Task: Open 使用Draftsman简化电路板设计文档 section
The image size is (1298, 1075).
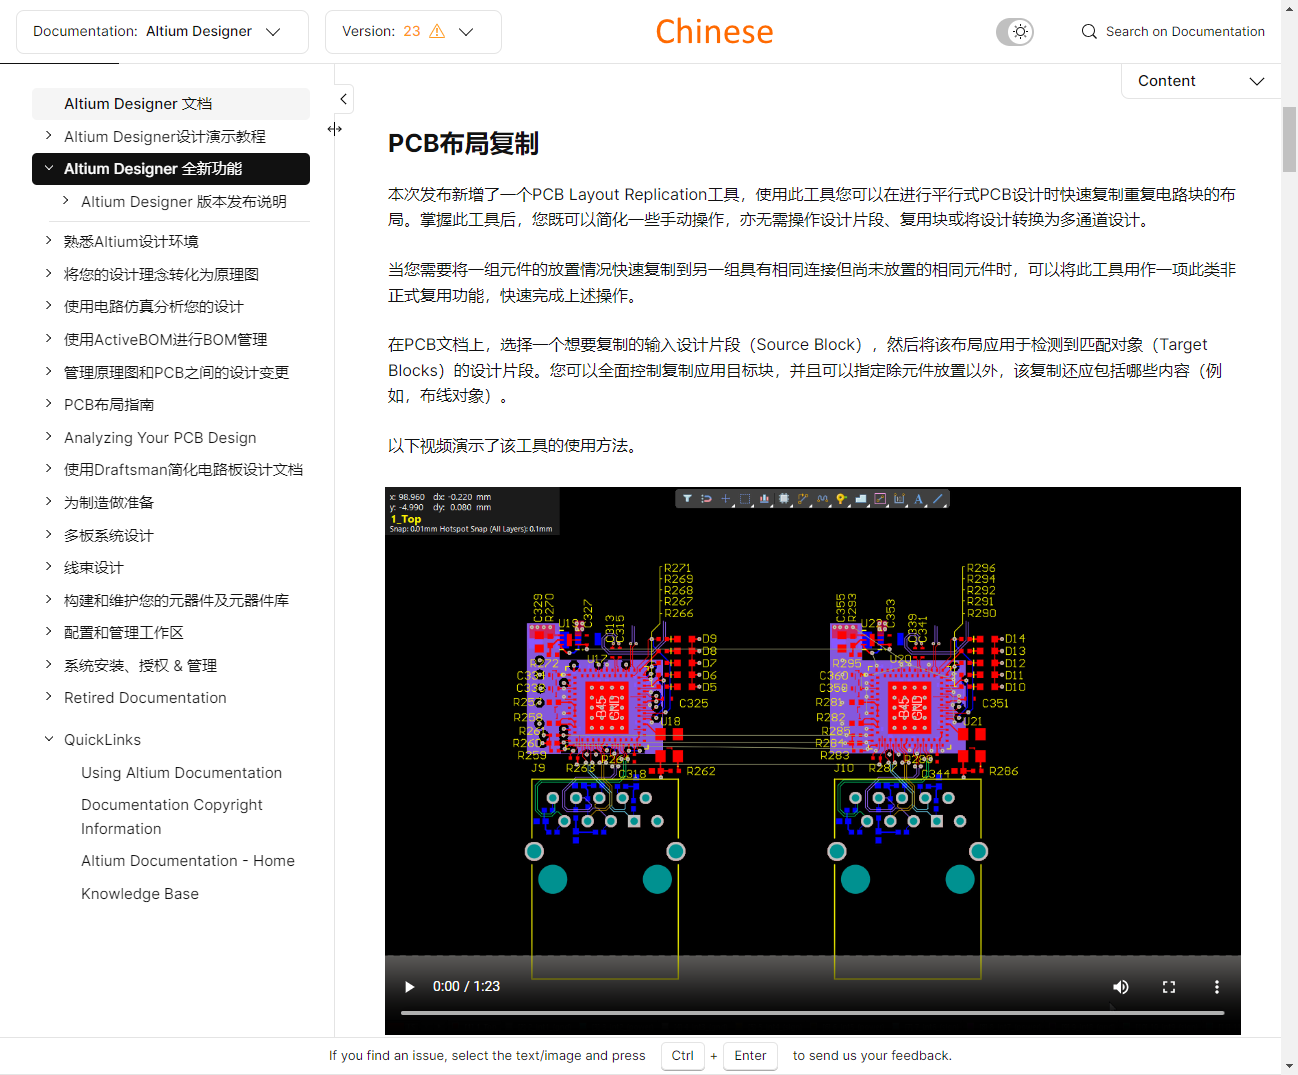Action: [x=183, y=470]
